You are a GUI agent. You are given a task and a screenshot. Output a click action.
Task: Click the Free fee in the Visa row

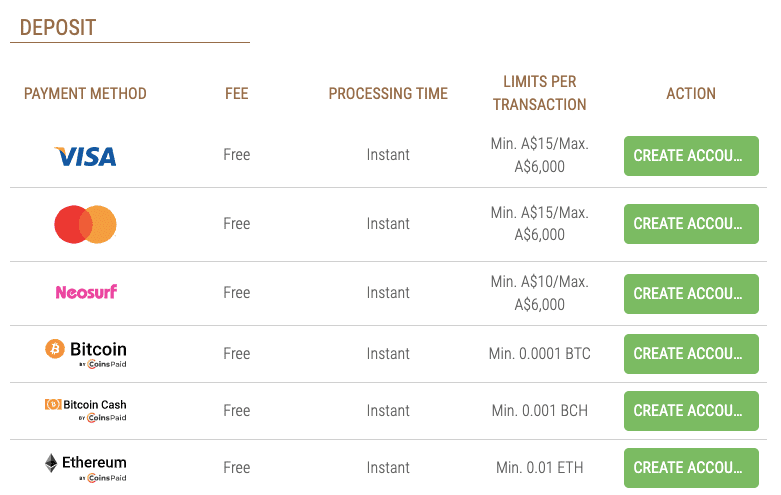pos(237,155)
